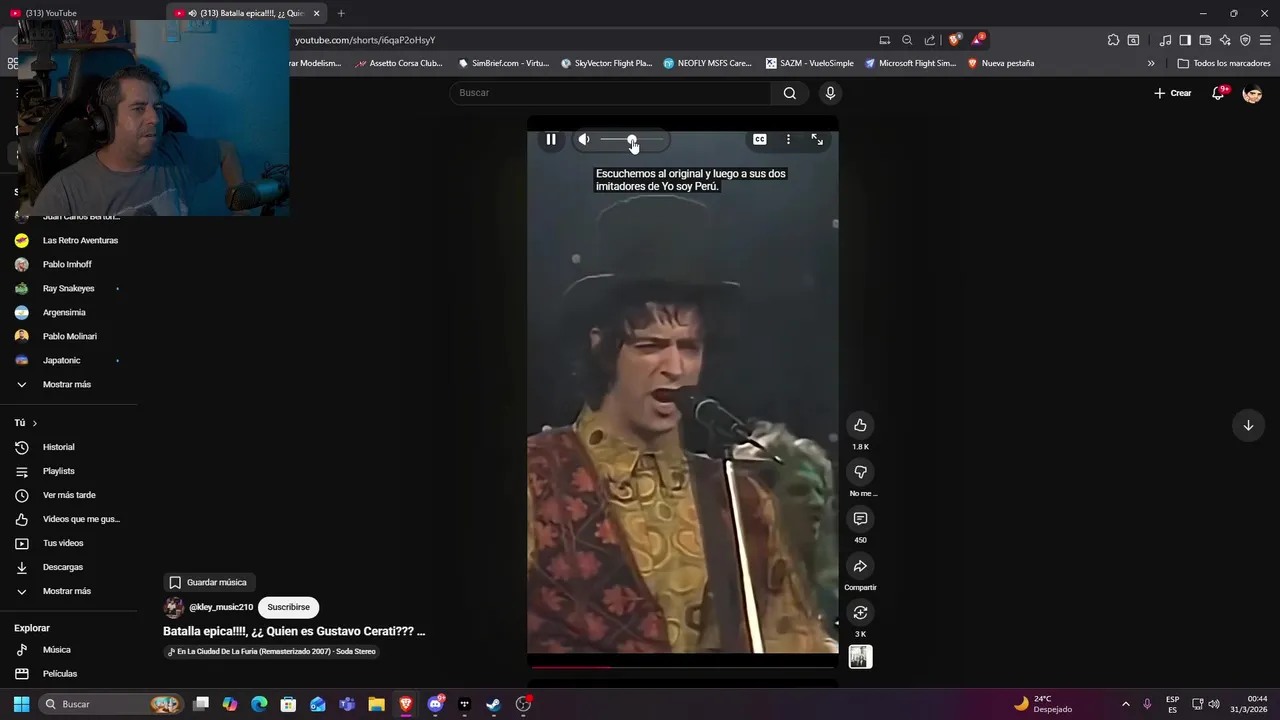
Task: Click the Compartir share button
Action: click(860, 566)
